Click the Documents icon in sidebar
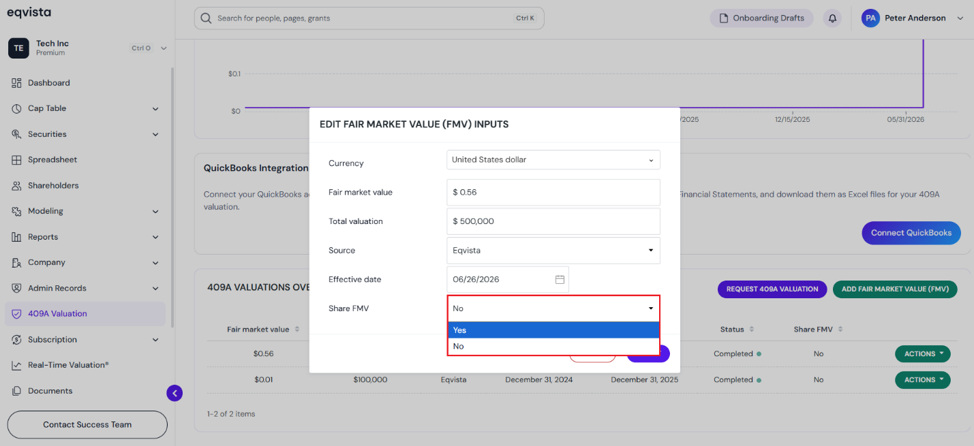 coord(17,391)
